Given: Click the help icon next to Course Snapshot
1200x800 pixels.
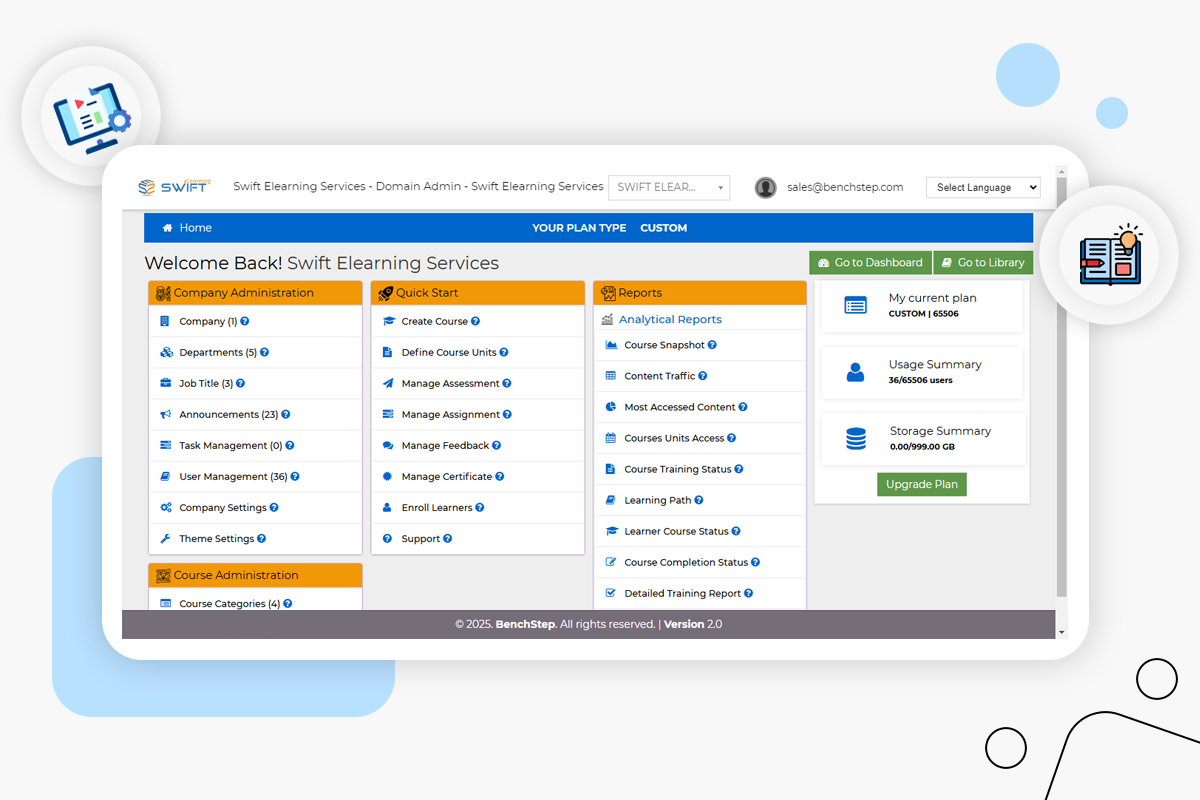Looking at the screenshot, I should point(712,346).
